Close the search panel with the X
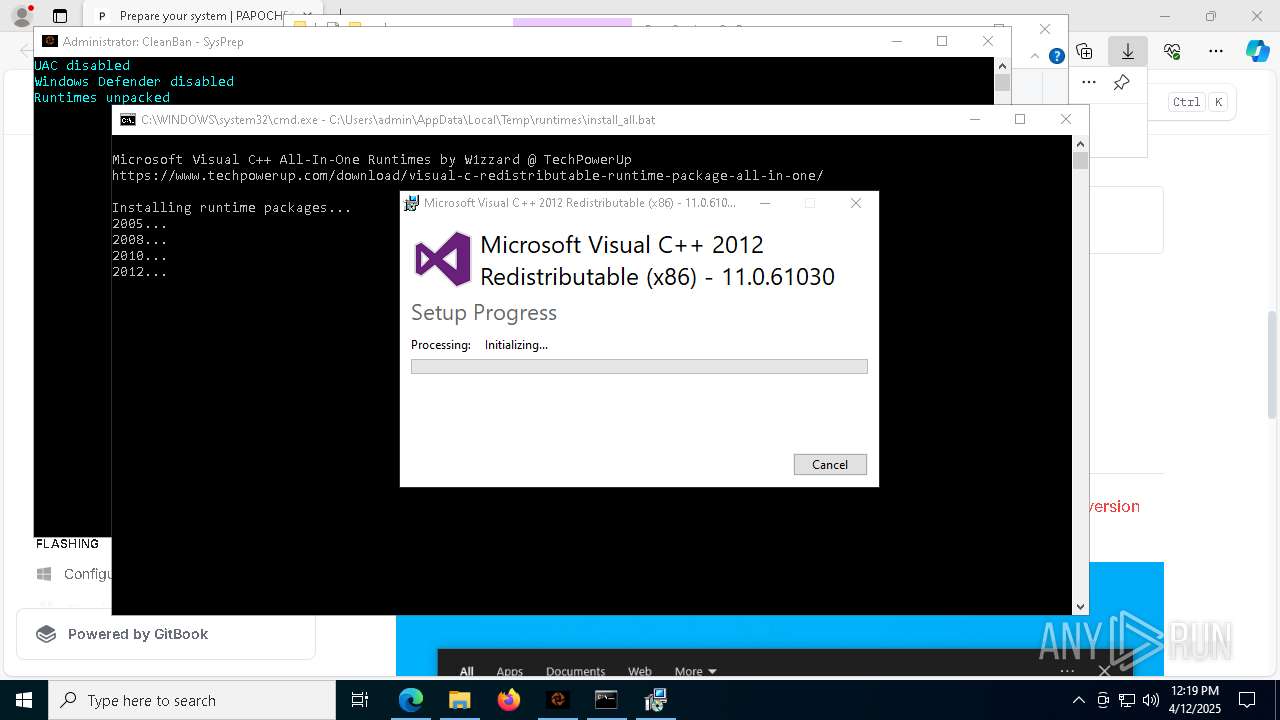The width and height of the screenshot is (1280, 720). [x=1104, y=670]
